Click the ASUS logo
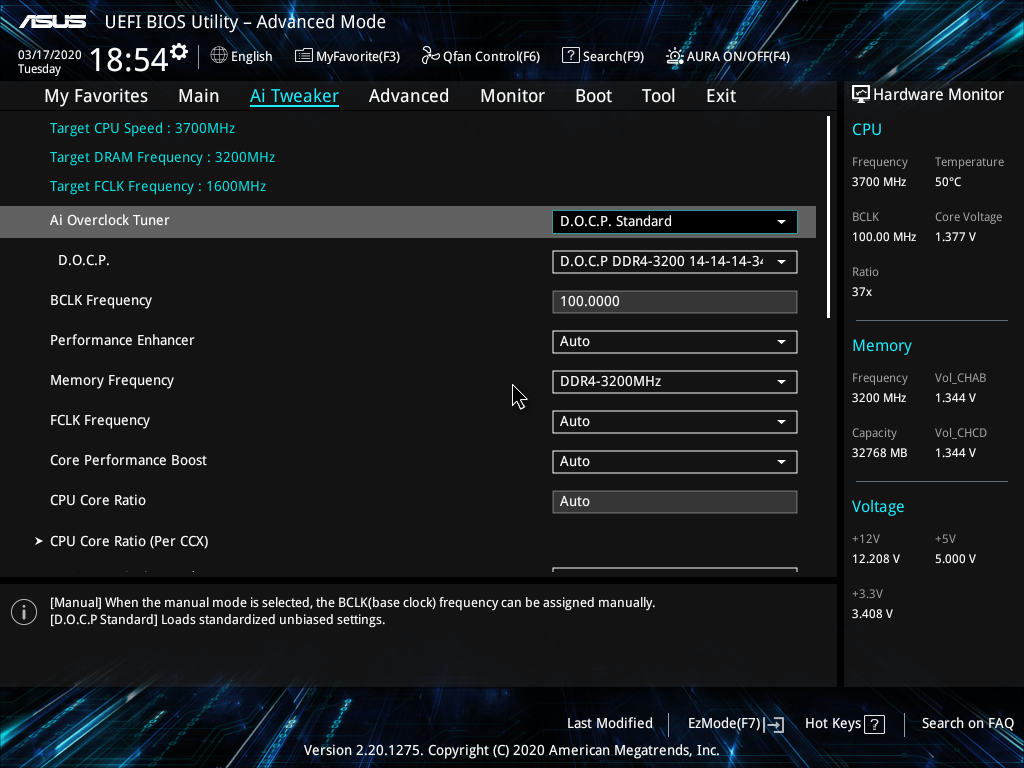 [x=52, y=22]
